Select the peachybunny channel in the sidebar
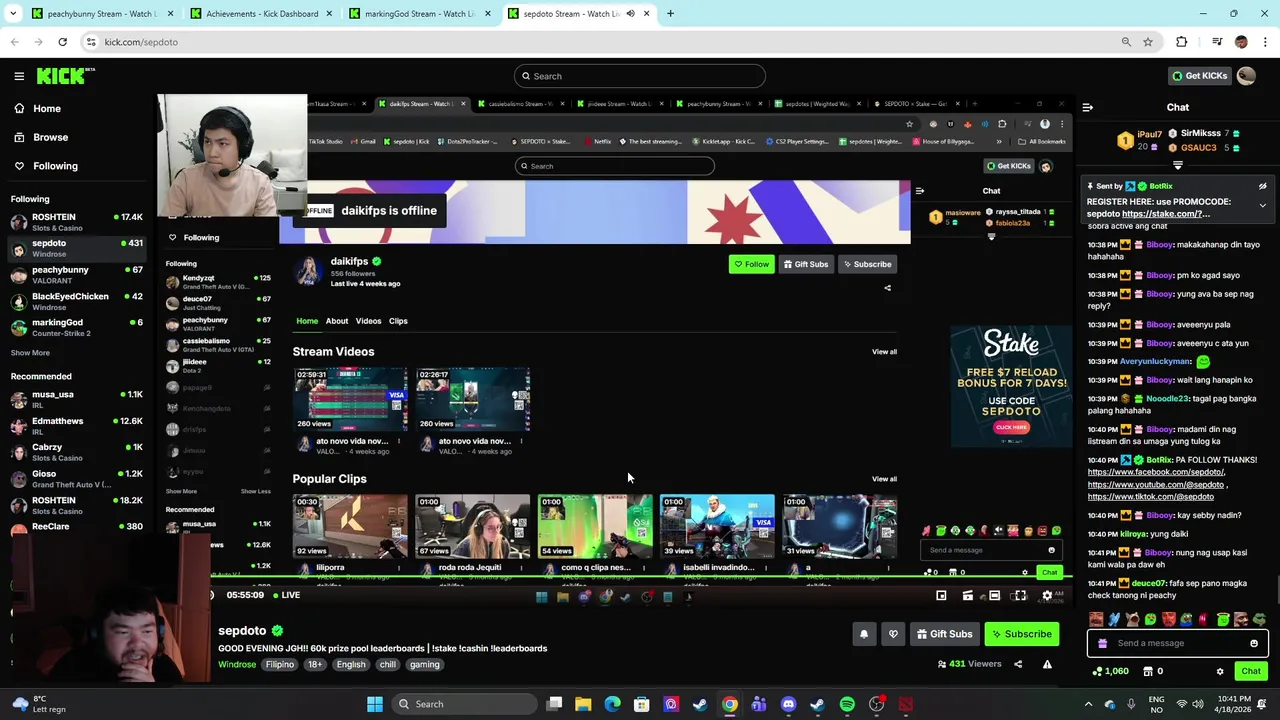 coord(76,274)
